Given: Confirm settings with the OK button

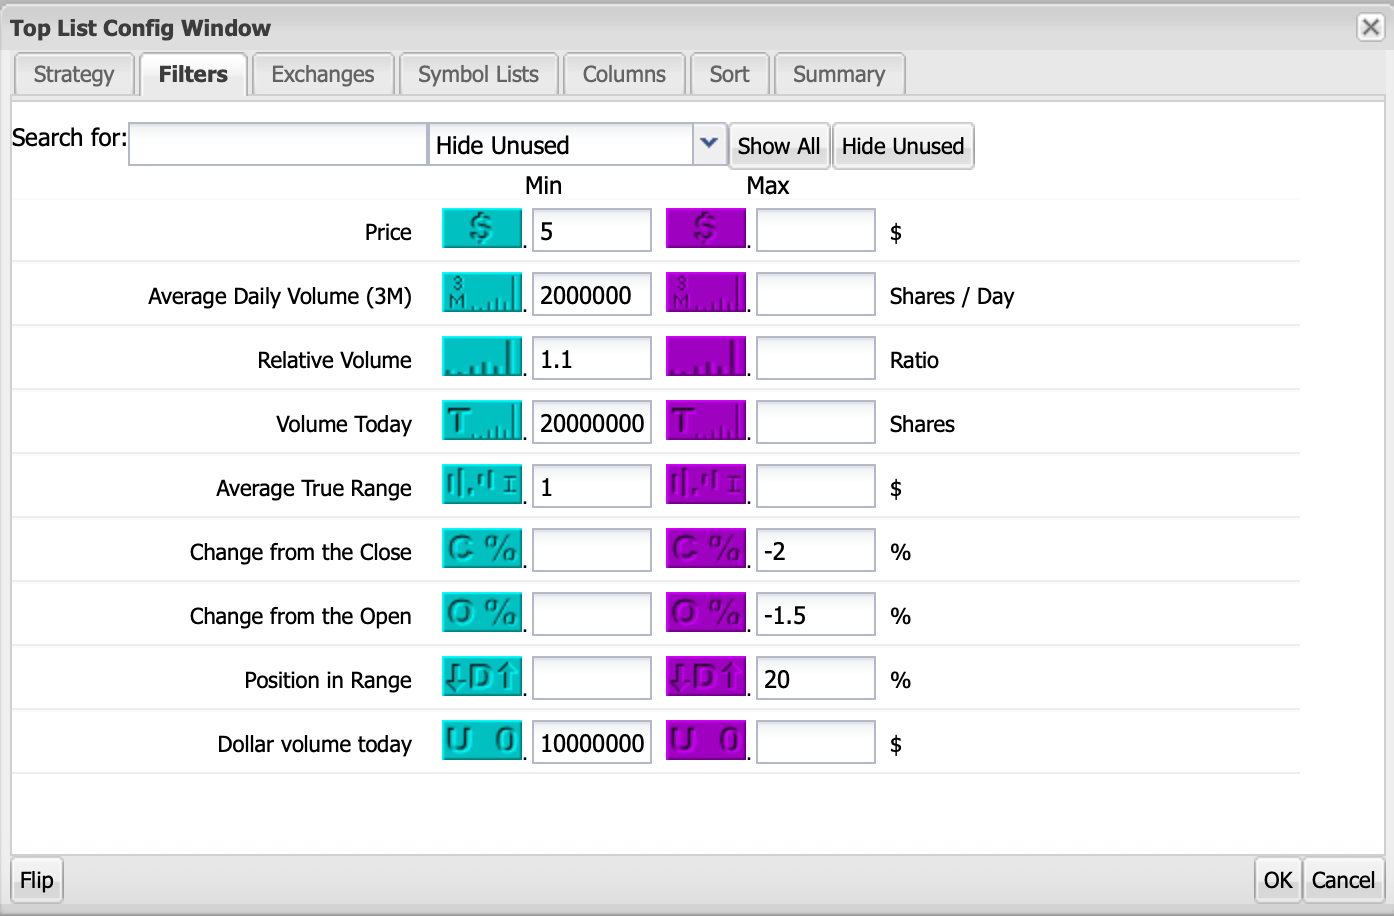Looking at the screenshot, I should click(x=1277, y=880).
